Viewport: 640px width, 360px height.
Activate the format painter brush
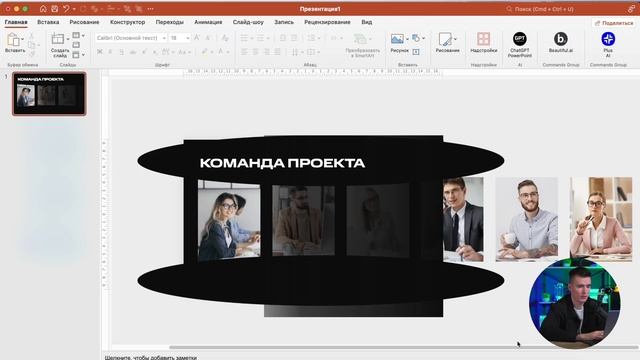click(x=32, y=54)
